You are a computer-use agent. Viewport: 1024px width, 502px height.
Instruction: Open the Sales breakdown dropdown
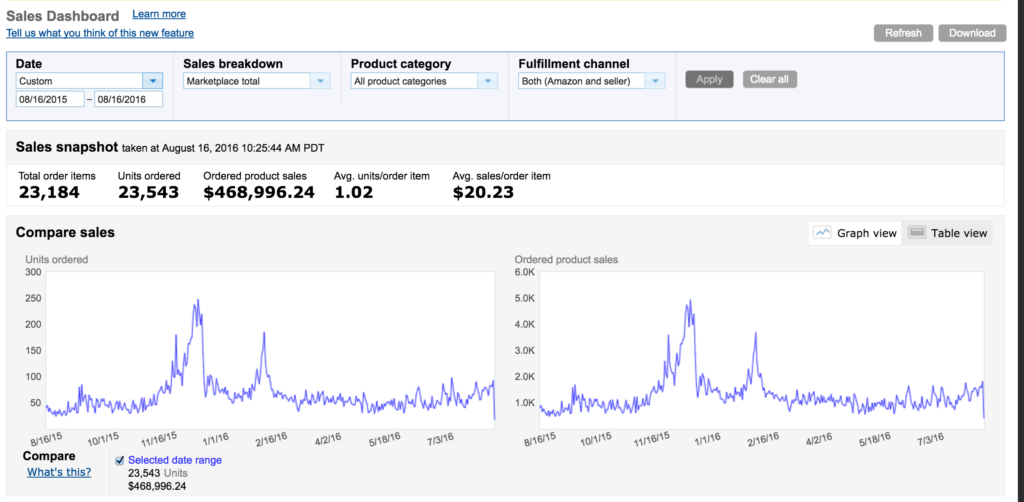(257, 81)
